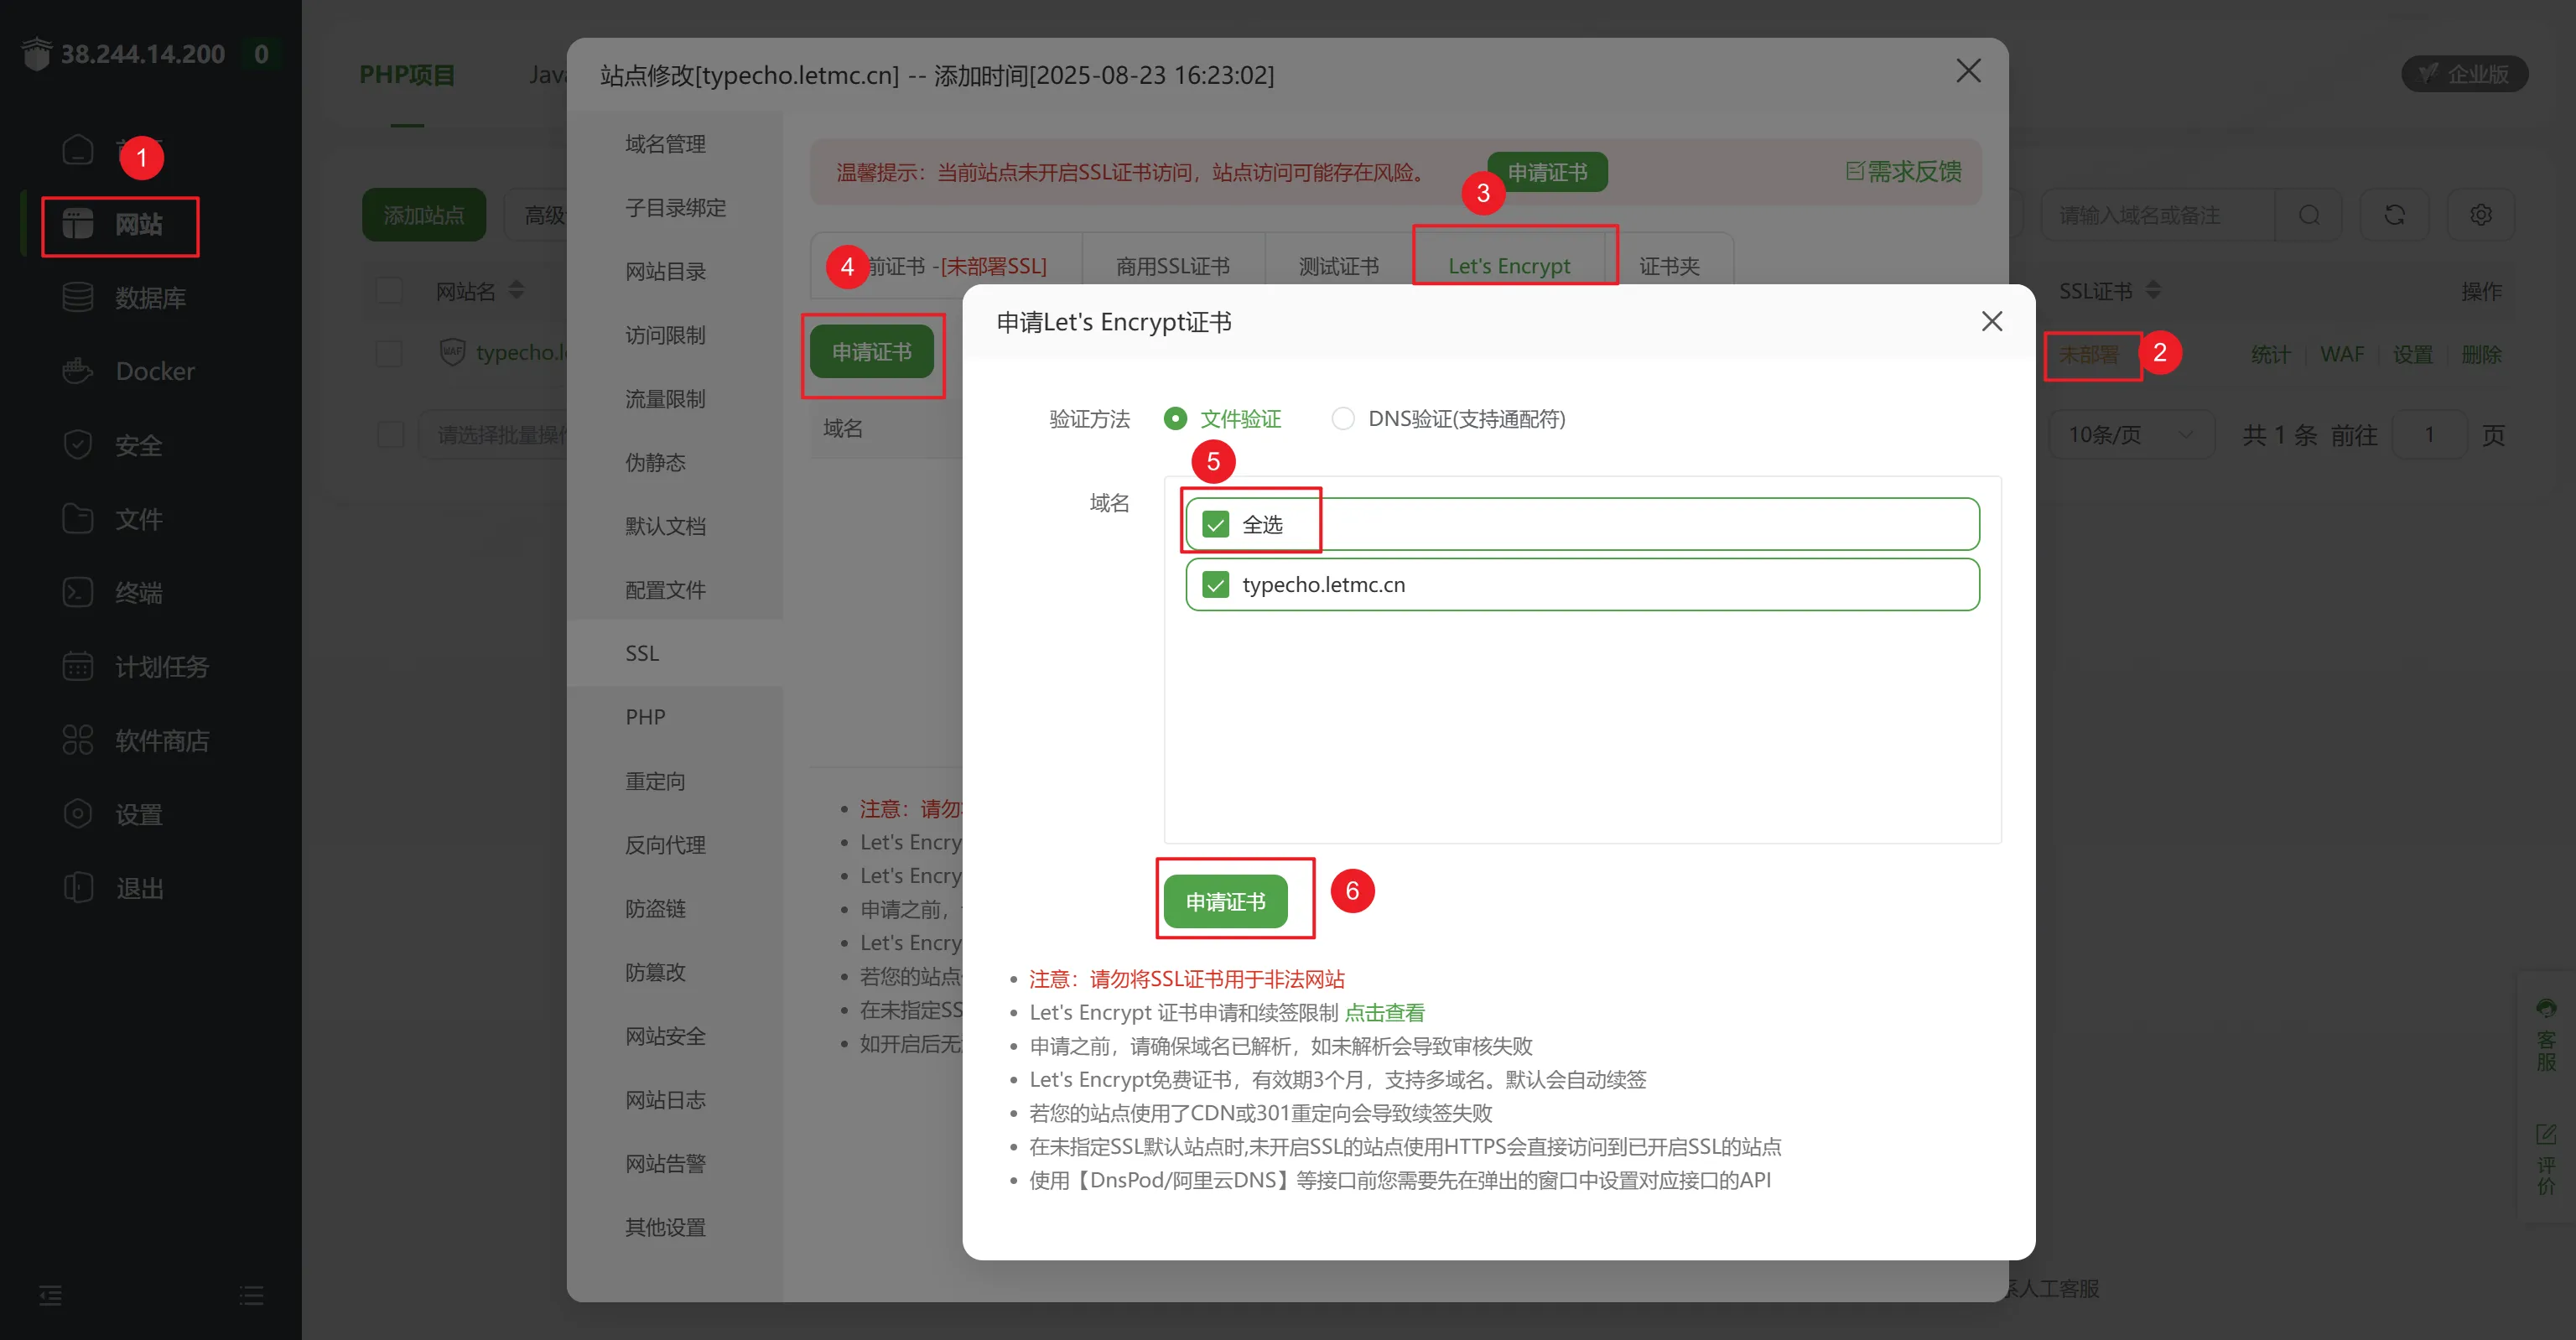2576x1340 pixels.
Task: Click the 安全 shield icon
Action: point(77,445)
